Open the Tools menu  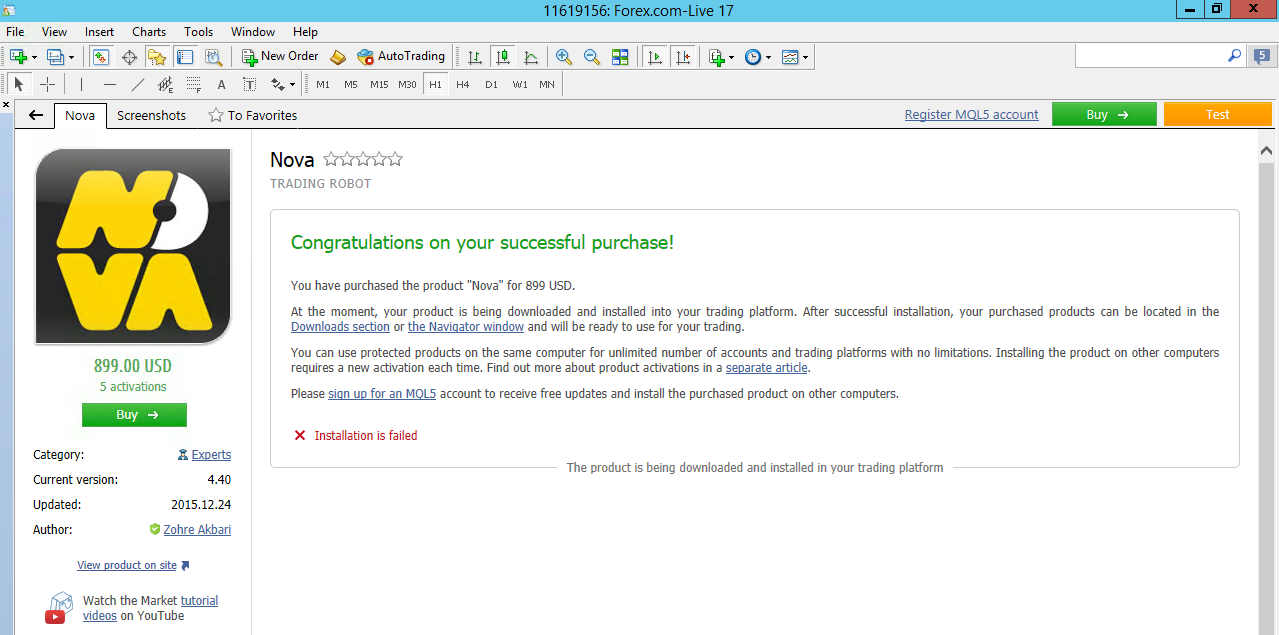tap(199, 32)
